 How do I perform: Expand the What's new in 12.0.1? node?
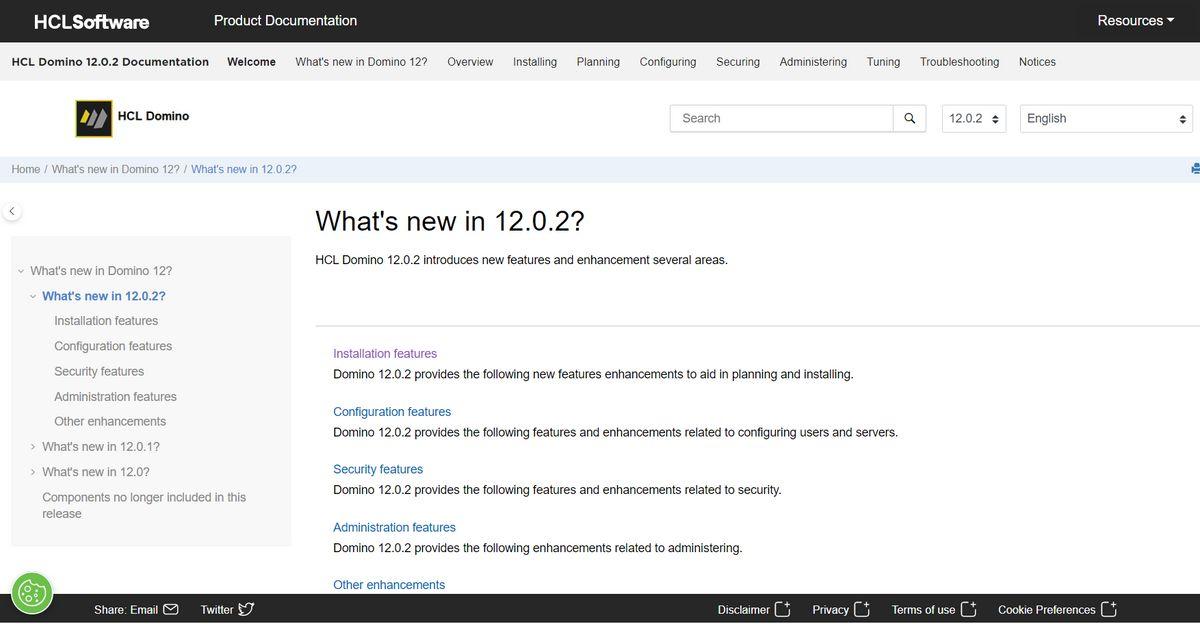[33, 447]
